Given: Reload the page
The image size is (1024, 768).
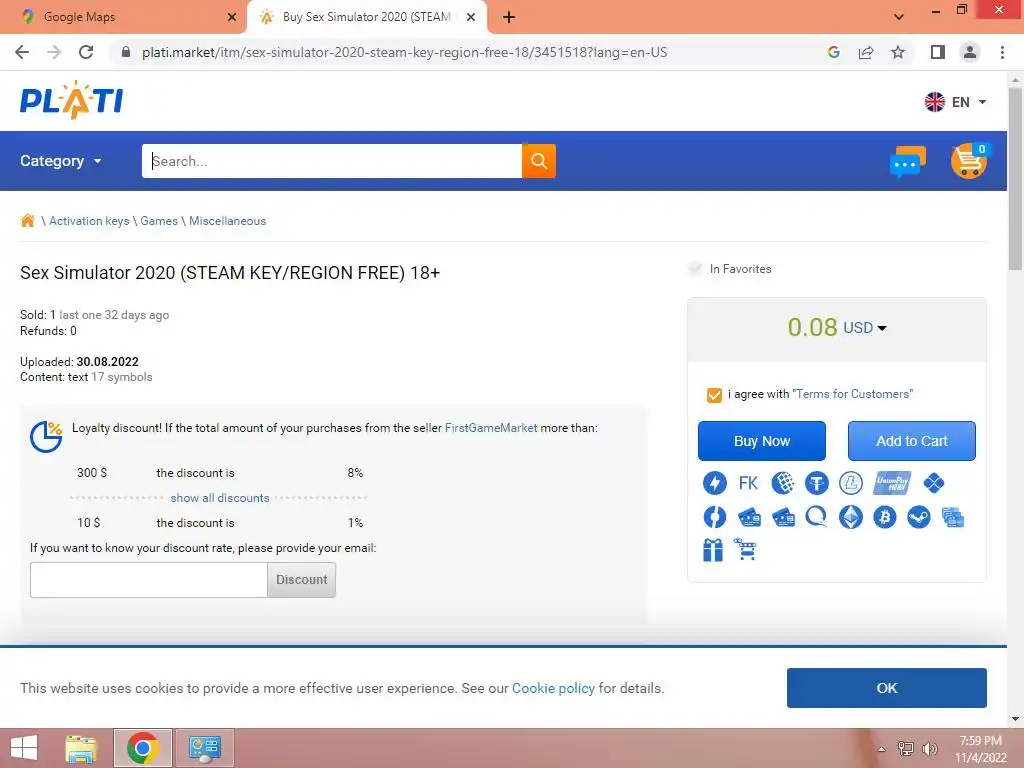Looking at the screenshot, I should 86,52.
